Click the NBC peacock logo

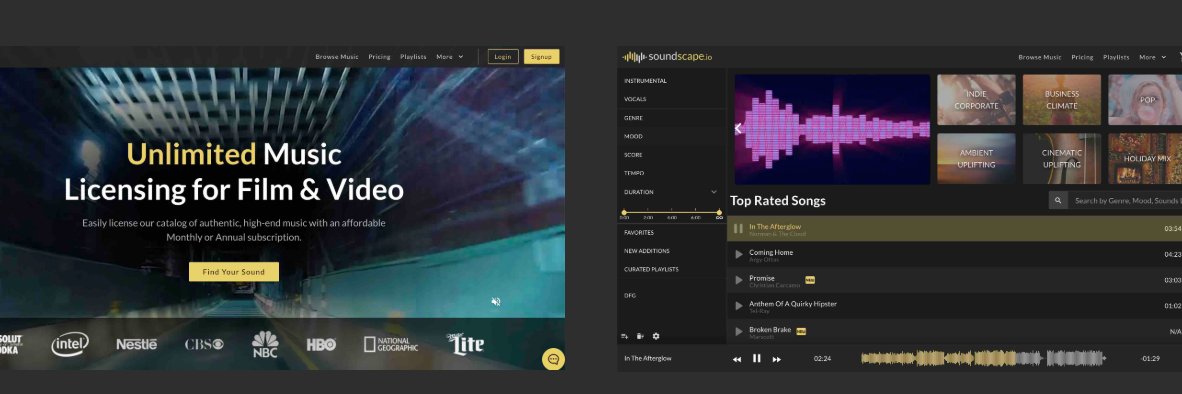(265, 344)
